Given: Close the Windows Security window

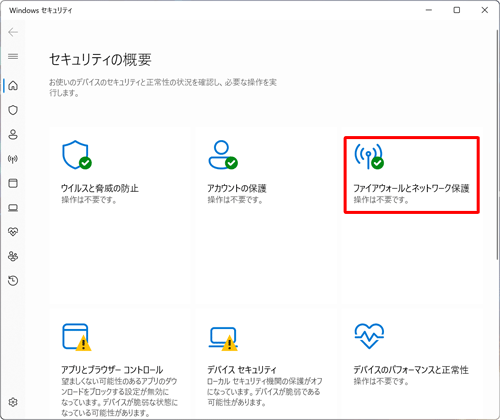Looking at the screenshot, I should (485, 10).
